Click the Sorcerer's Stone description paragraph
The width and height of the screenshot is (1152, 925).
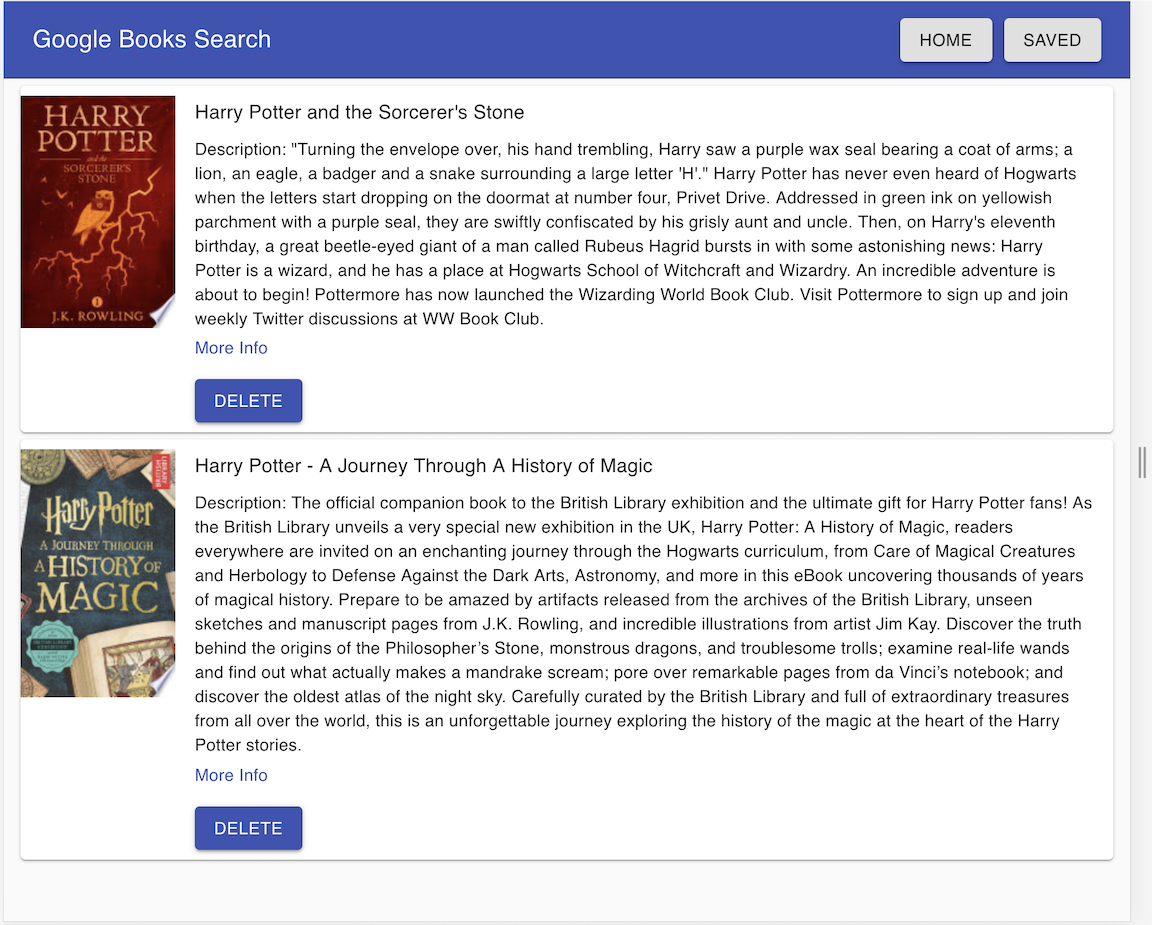coord(636,234)
